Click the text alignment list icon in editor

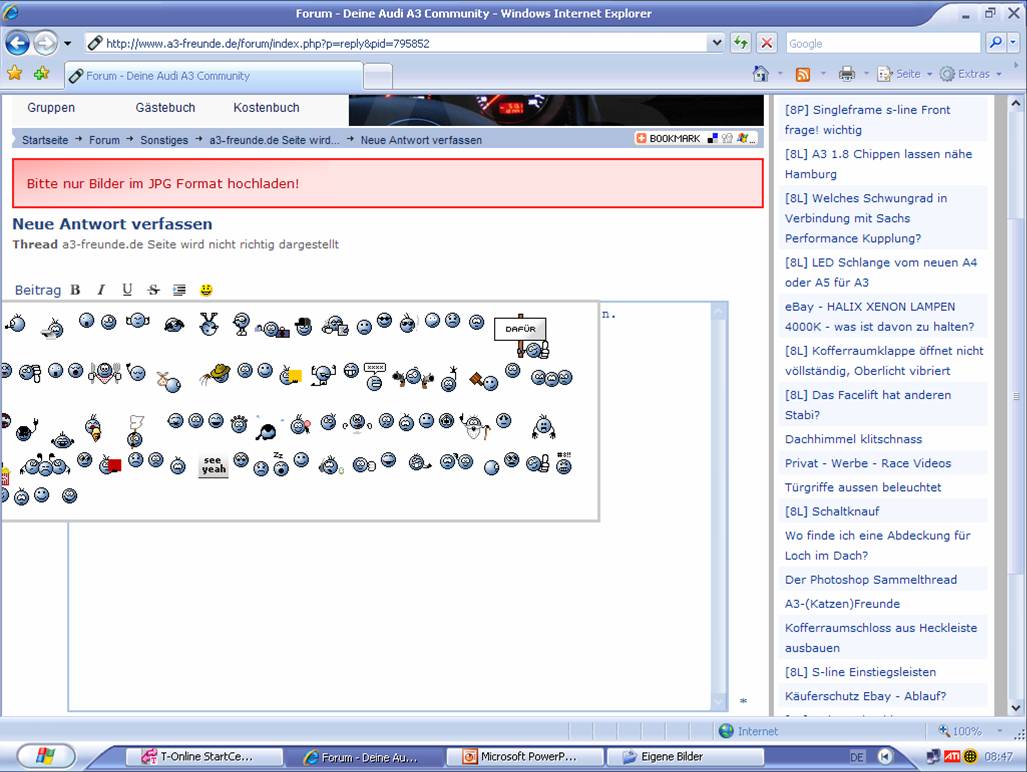[x=179, y=289]
